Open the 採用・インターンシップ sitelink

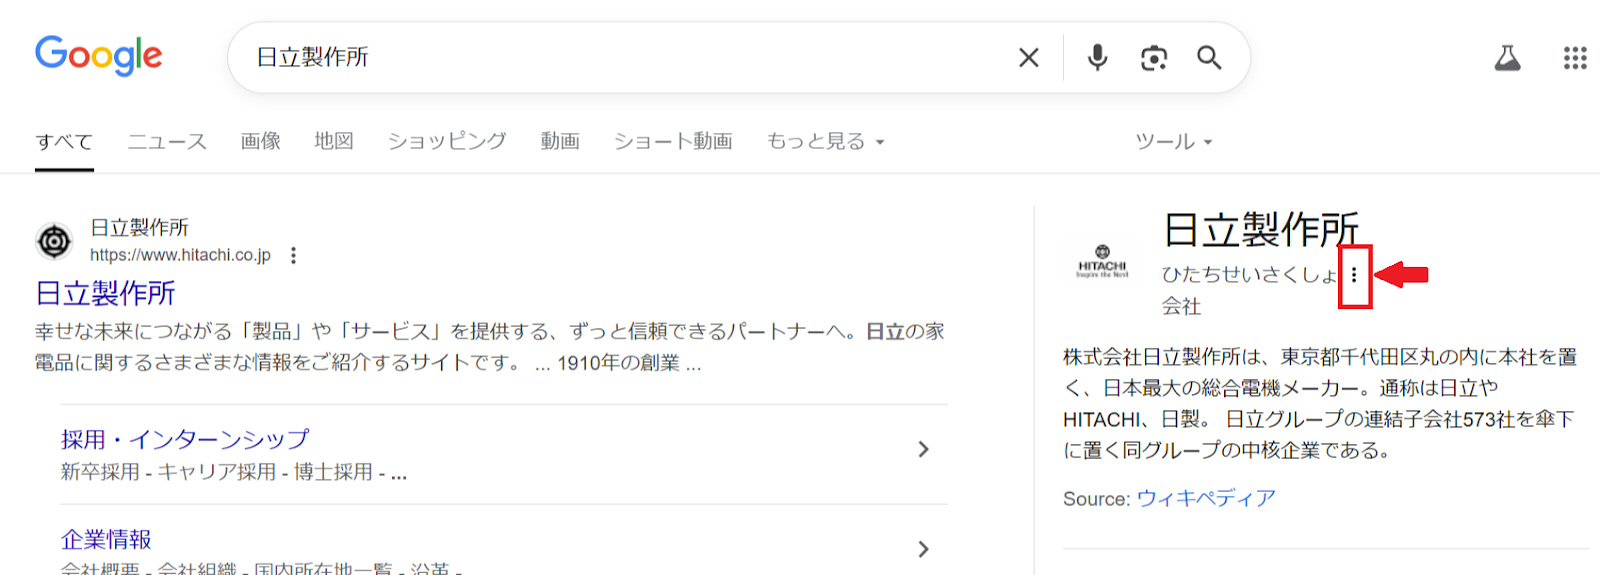click(x=185, y=439)
